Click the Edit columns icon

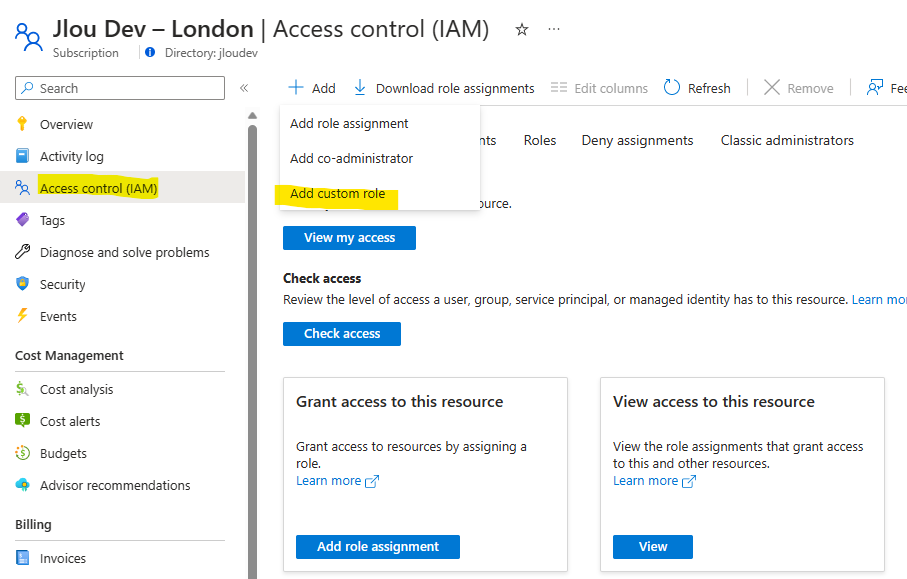point(559,87)
